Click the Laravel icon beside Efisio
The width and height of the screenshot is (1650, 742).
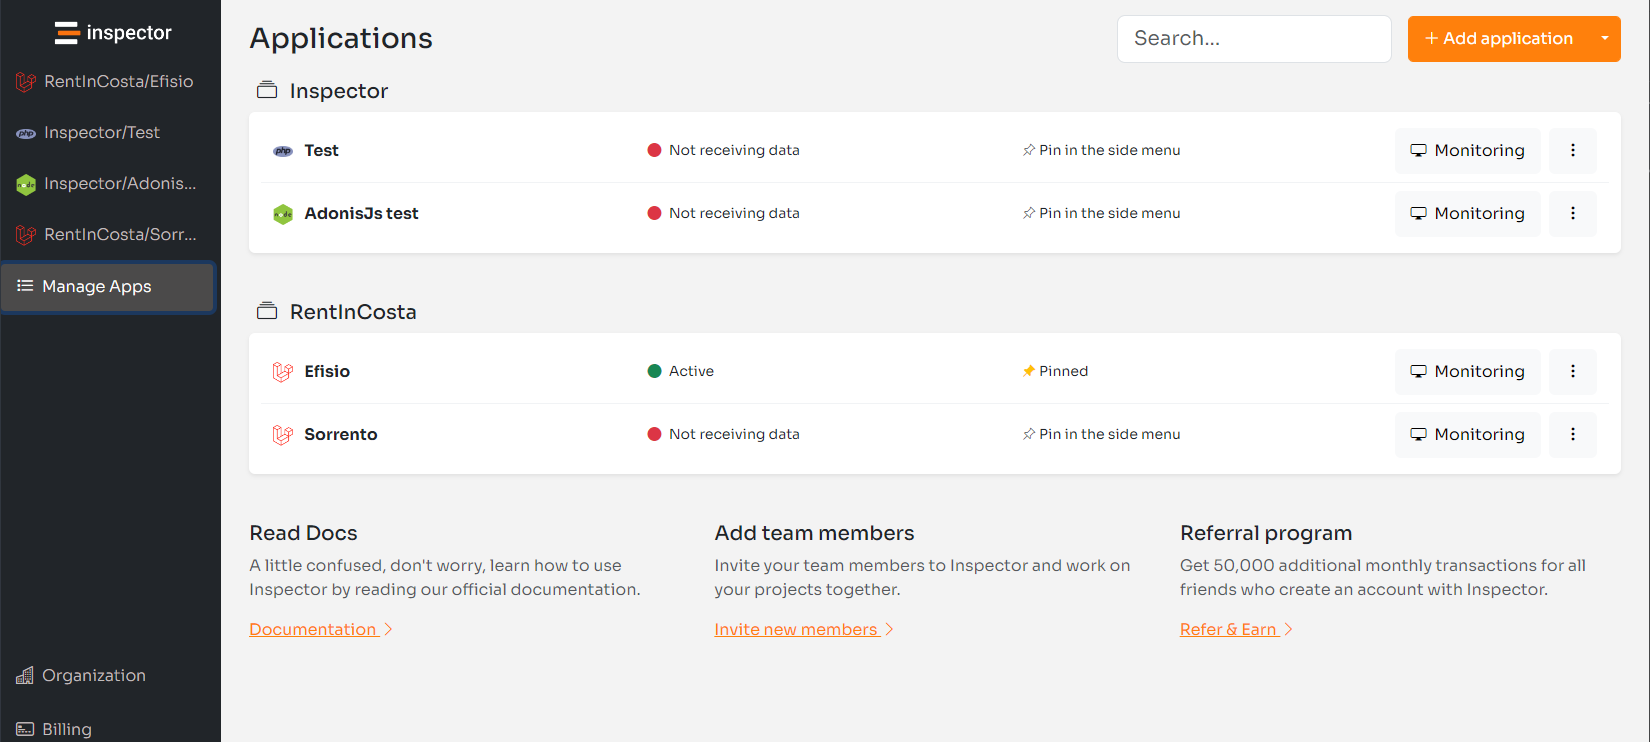point(283,372)
